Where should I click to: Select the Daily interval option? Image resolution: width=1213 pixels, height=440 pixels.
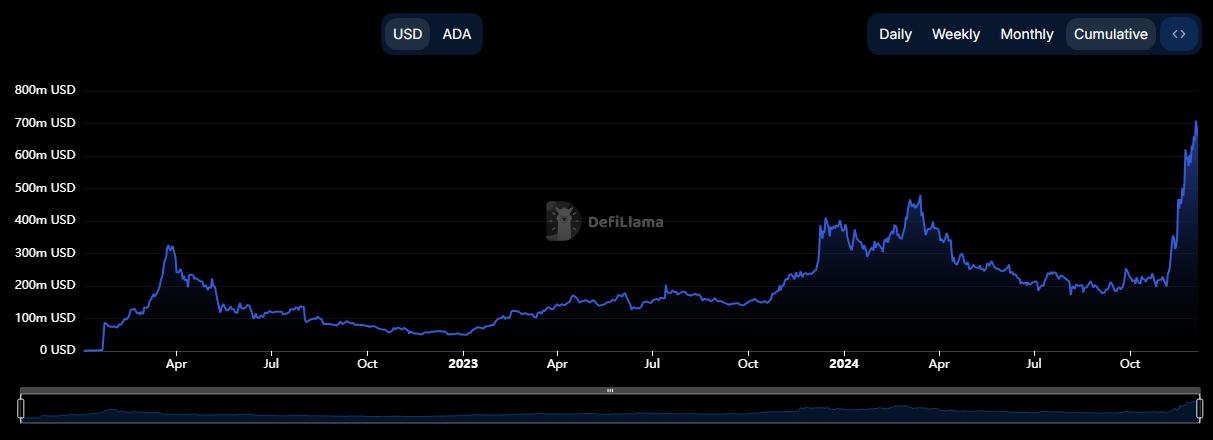pyautogui.click(x=895, y=34)
